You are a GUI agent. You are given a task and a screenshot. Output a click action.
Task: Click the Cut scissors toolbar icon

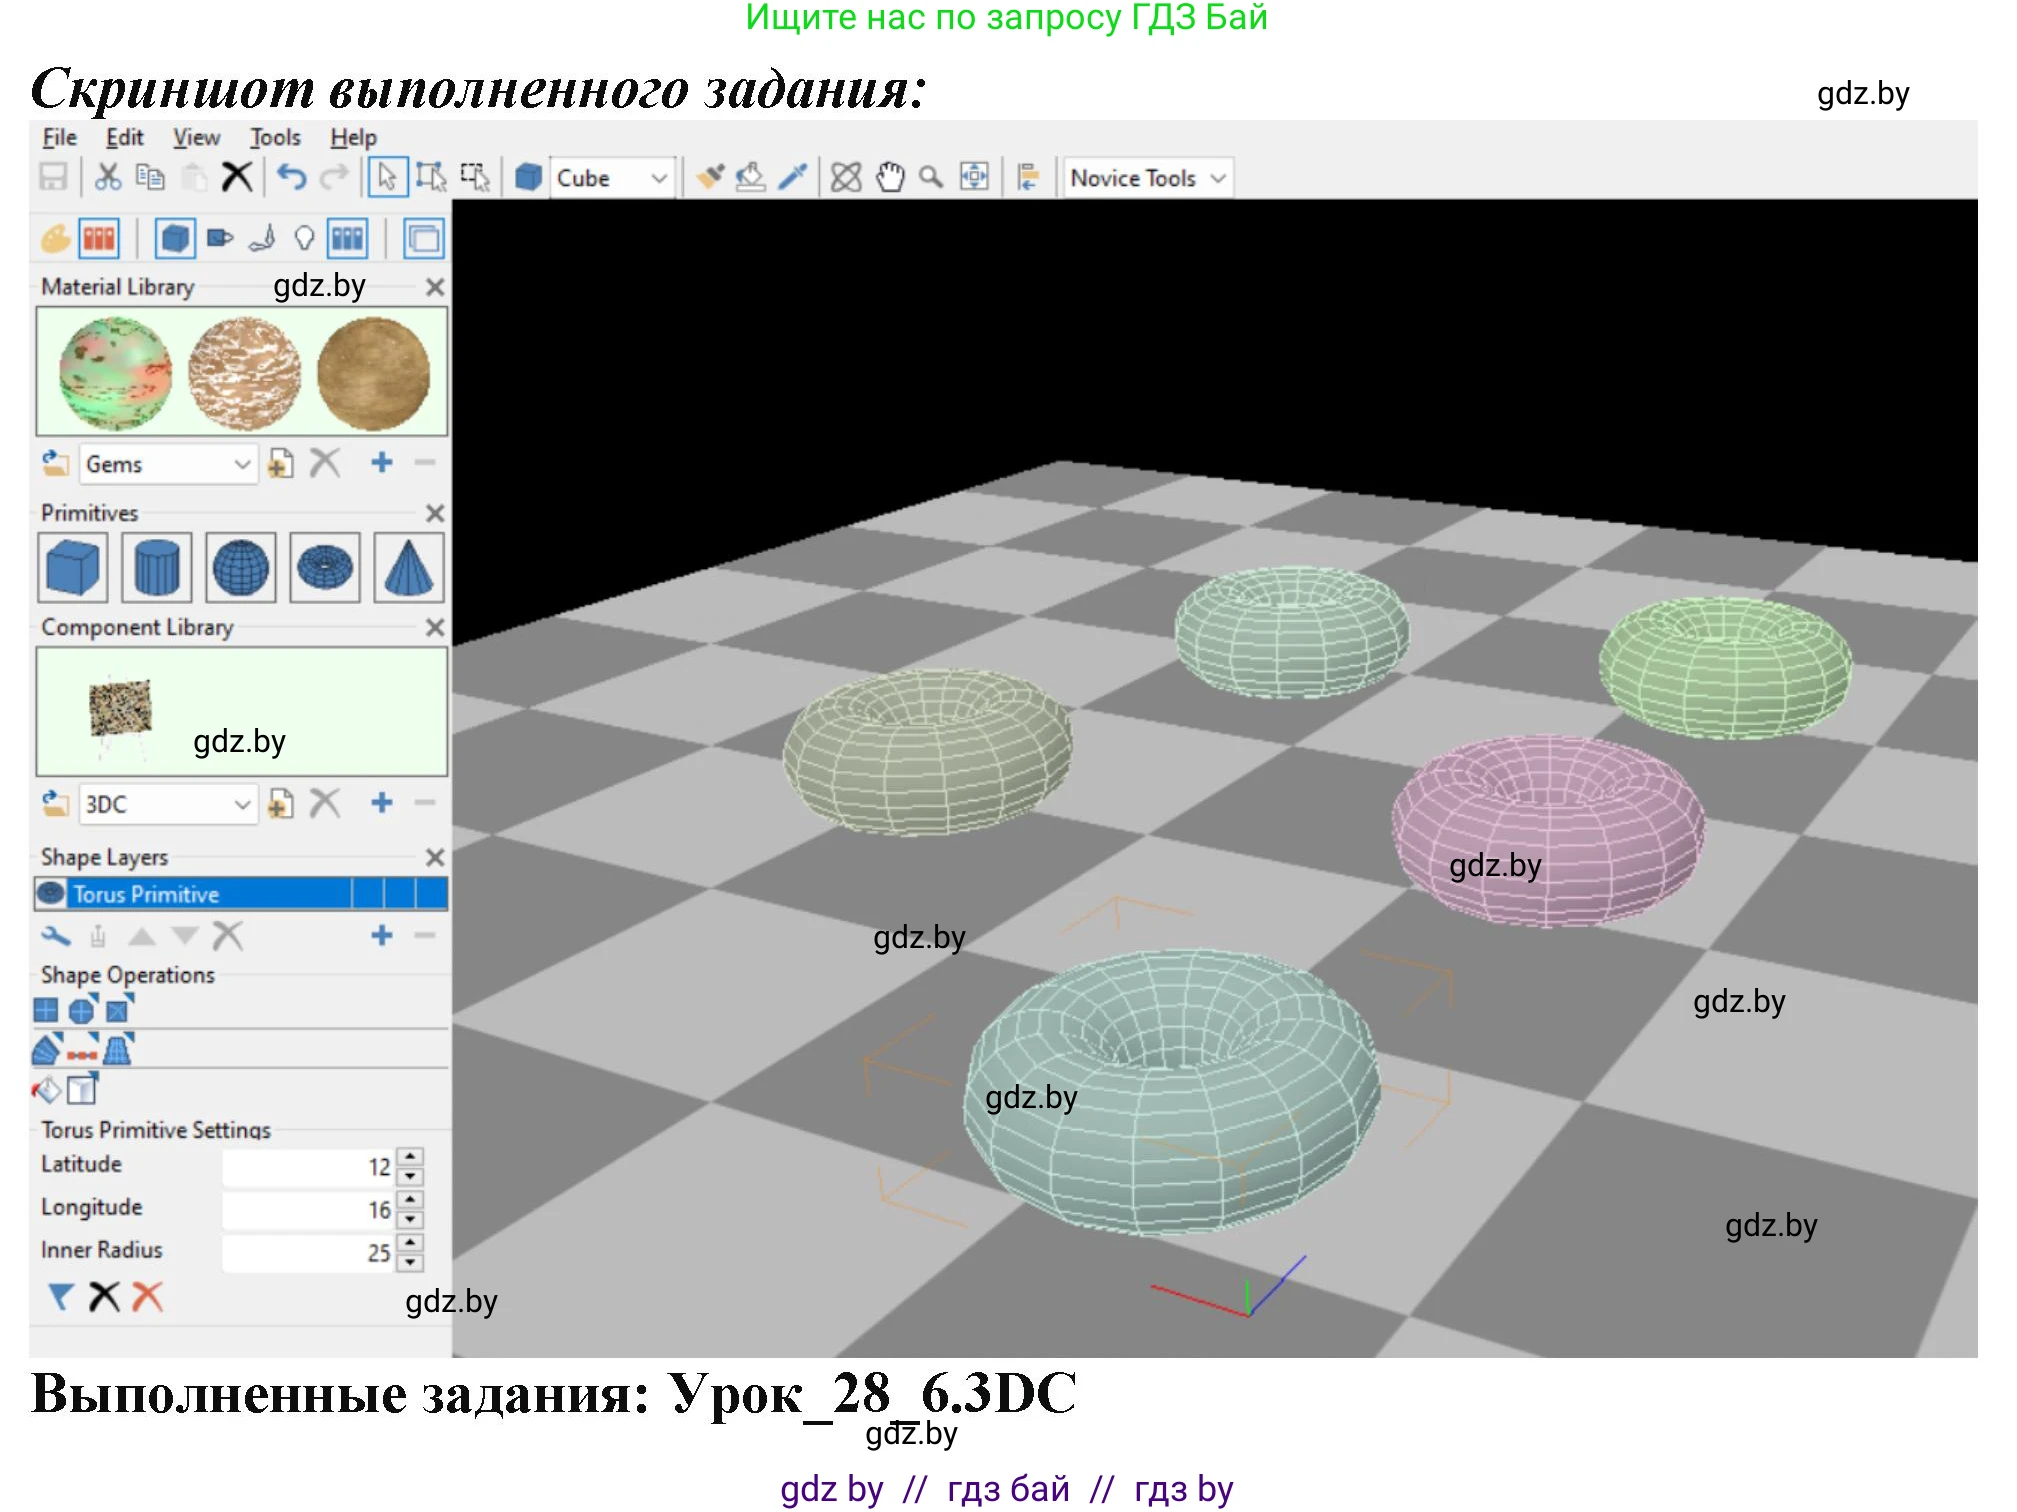click(107, 178)
